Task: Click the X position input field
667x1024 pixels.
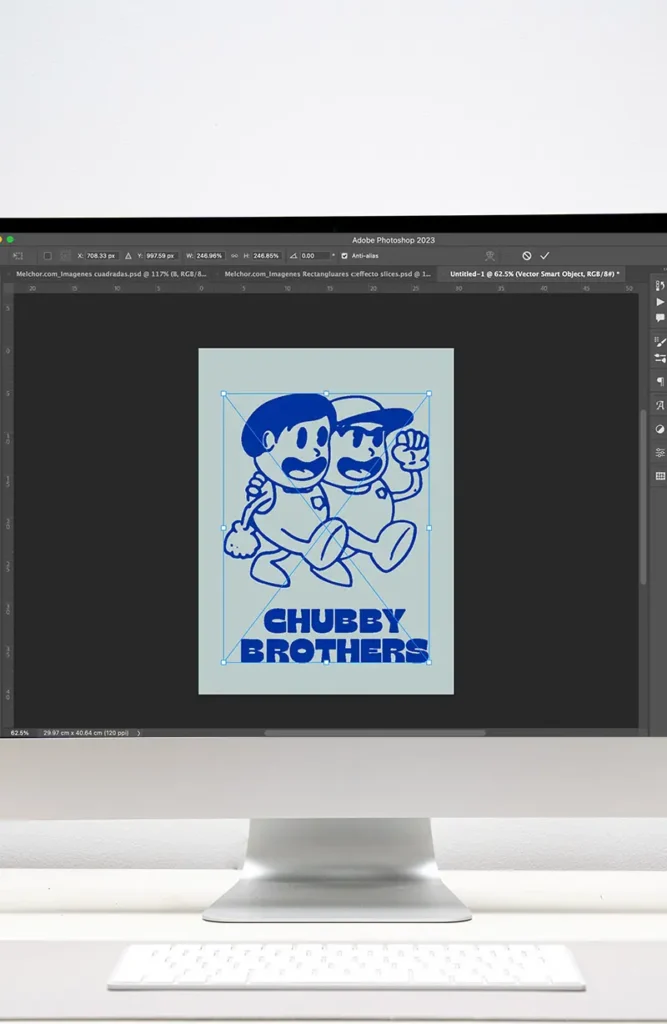Action: (x=102, y=256)
